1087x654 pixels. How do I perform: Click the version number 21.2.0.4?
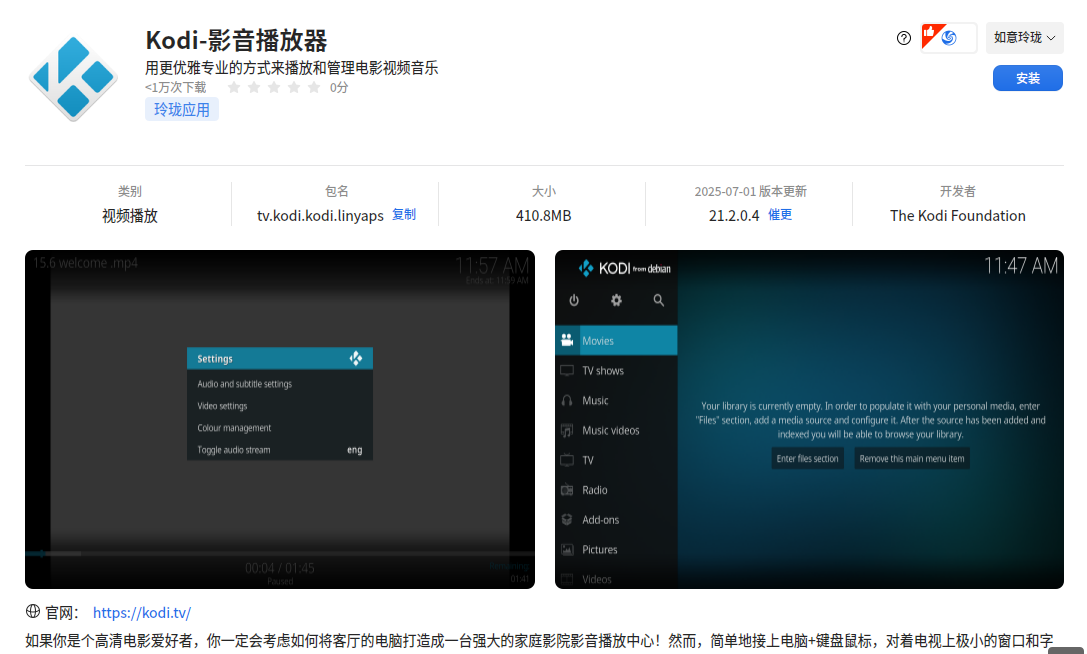click(x=733, y=216)
